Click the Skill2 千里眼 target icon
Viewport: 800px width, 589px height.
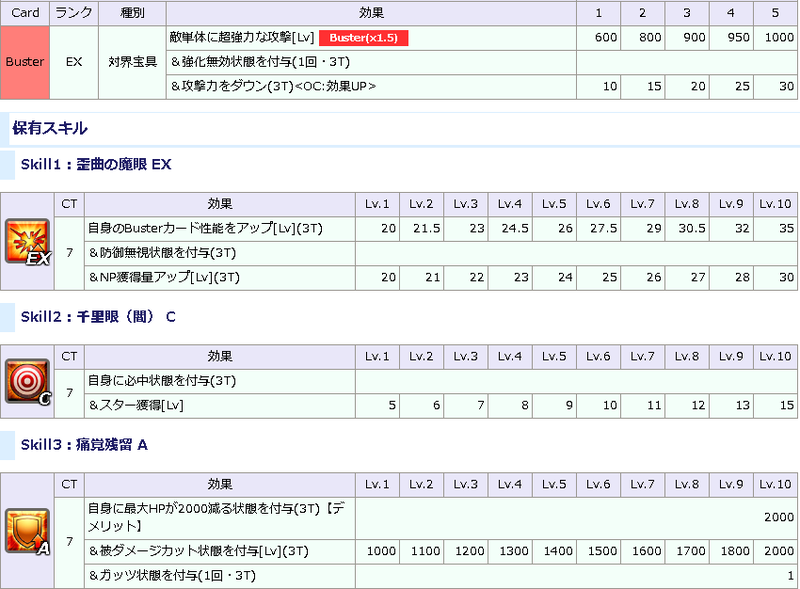coord(28,382)
